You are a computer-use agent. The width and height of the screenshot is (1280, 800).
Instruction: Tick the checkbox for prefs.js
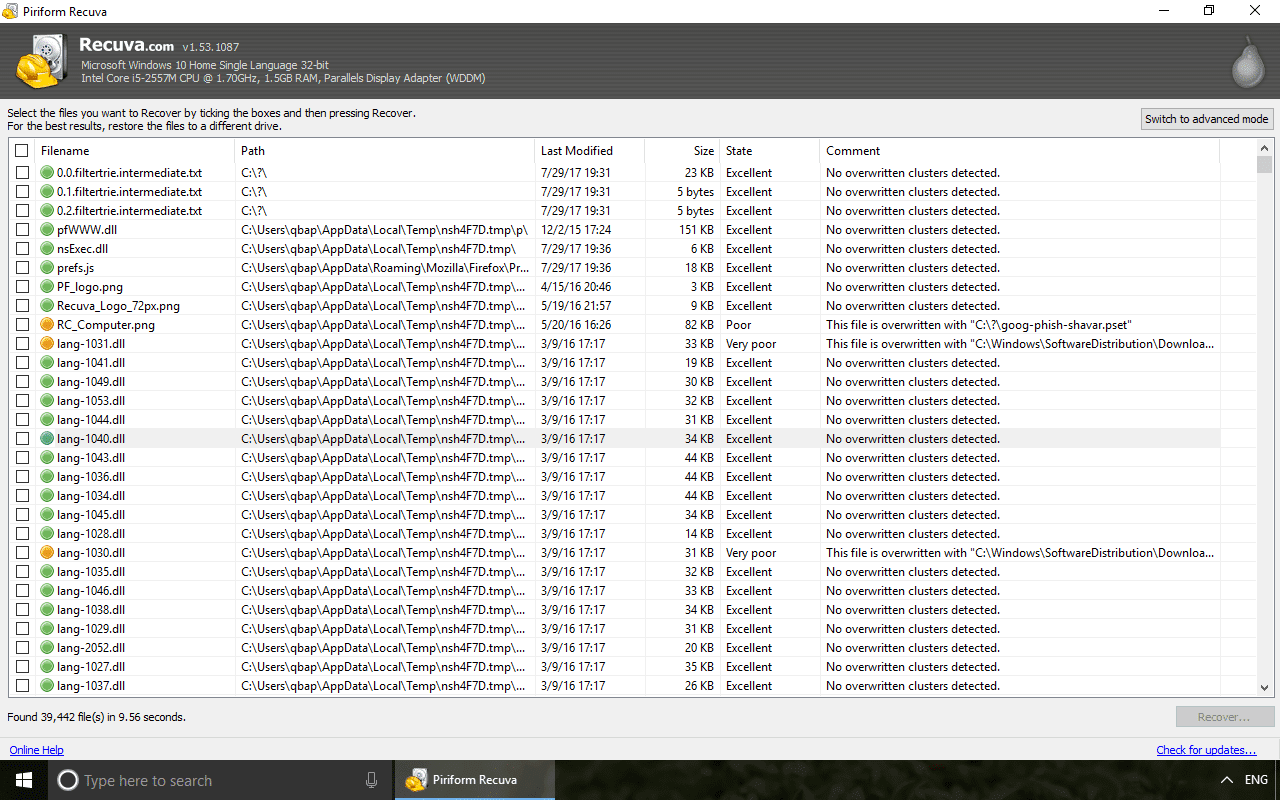point(22,268)
